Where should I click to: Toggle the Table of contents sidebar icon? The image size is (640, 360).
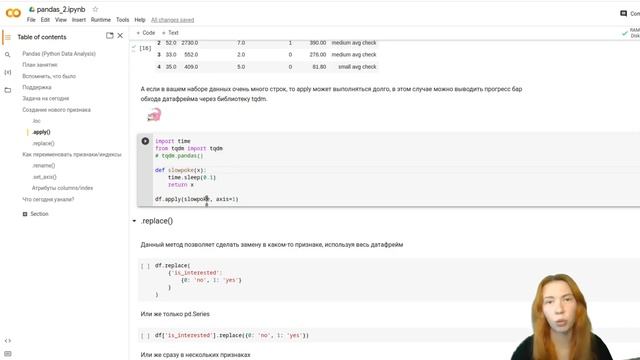(x=7, y=37)
